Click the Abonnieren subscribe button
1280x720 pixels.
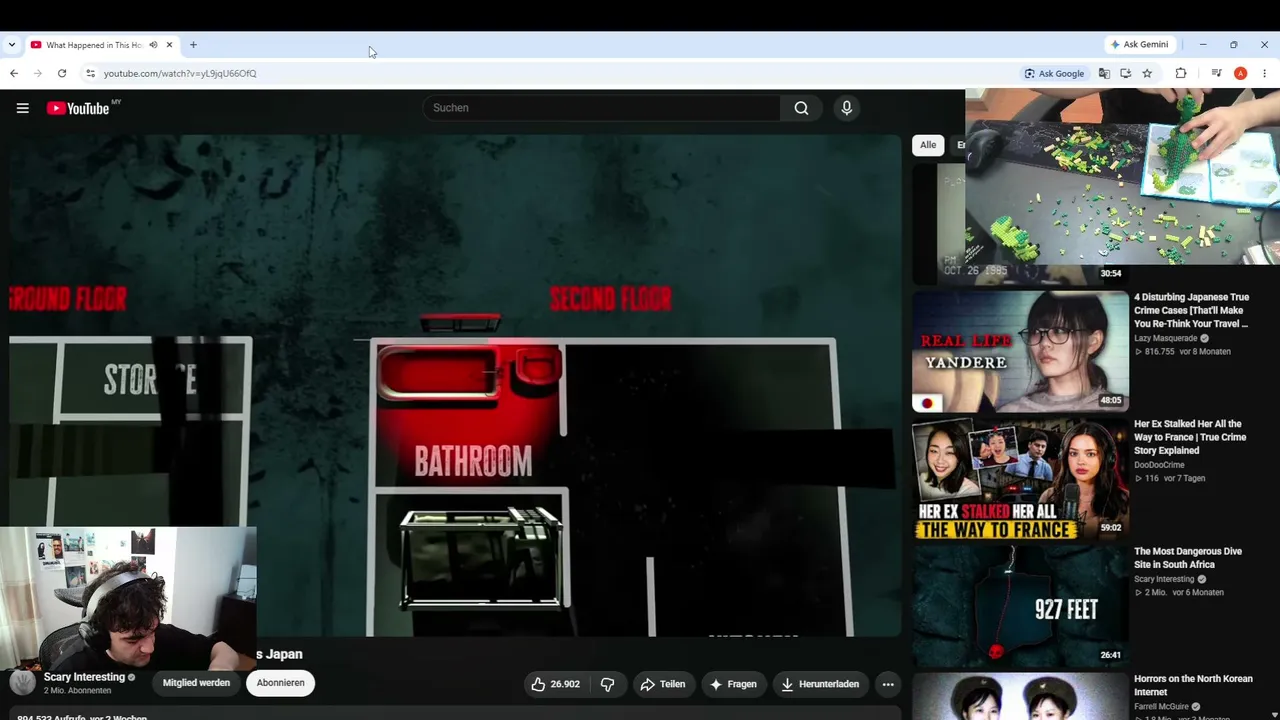(280, 683)
